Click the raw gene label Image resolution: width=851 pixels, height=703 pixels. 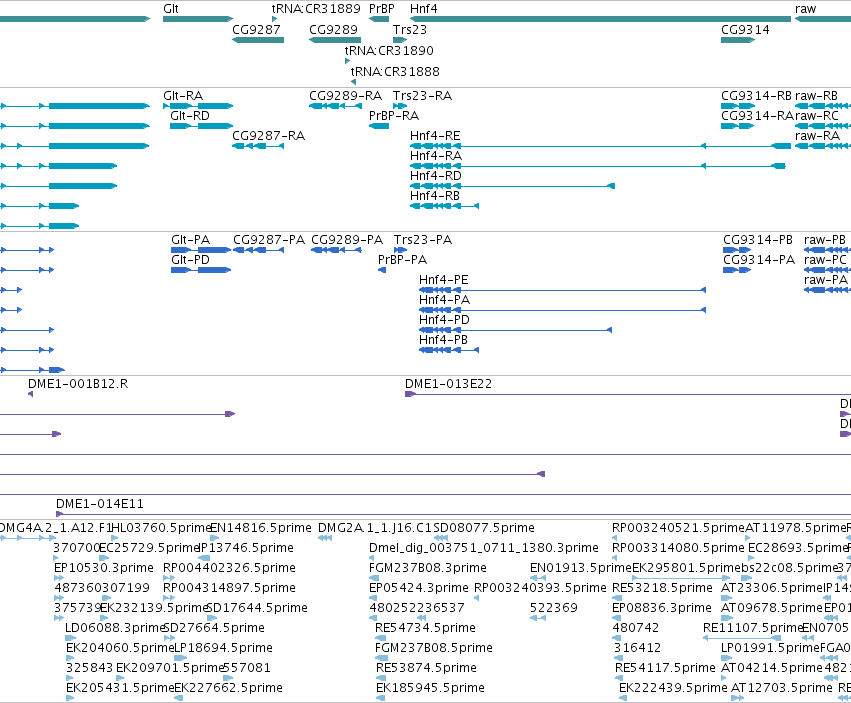805,9
